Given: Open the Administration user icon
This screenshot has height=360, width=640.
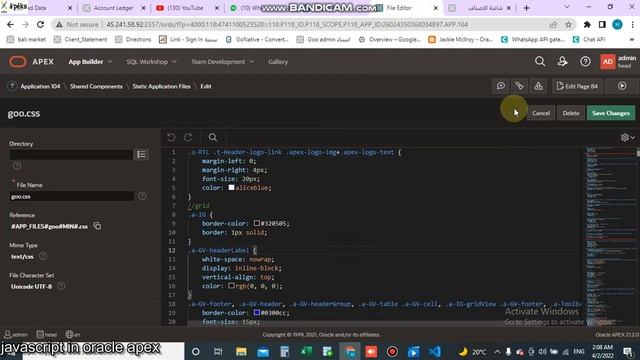Looking at the screenshot, I should coord(562,62).
